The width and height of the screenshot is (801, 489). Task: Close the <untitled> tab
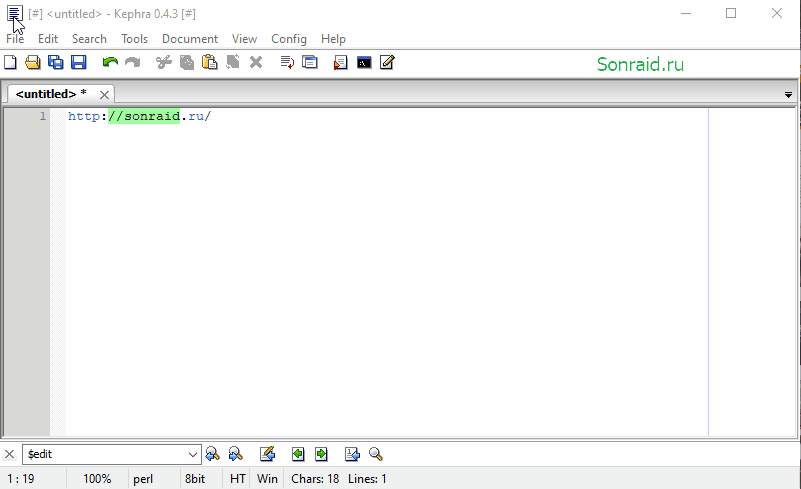(104, 95)
